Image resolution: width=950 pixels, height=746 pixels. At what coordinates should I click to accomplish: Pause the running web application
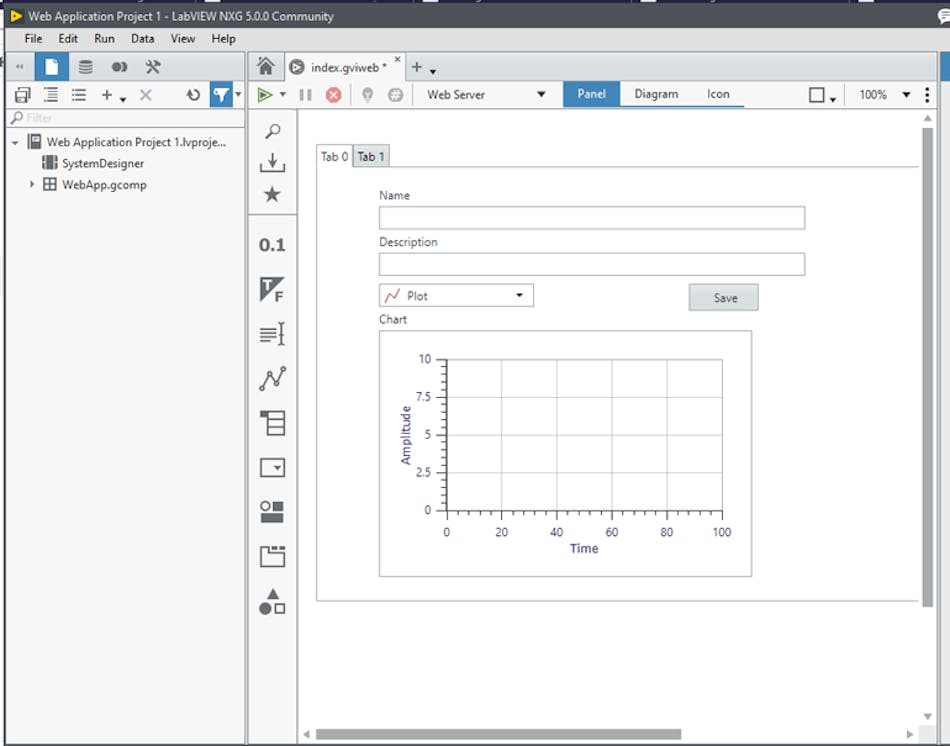coord(307,94)
